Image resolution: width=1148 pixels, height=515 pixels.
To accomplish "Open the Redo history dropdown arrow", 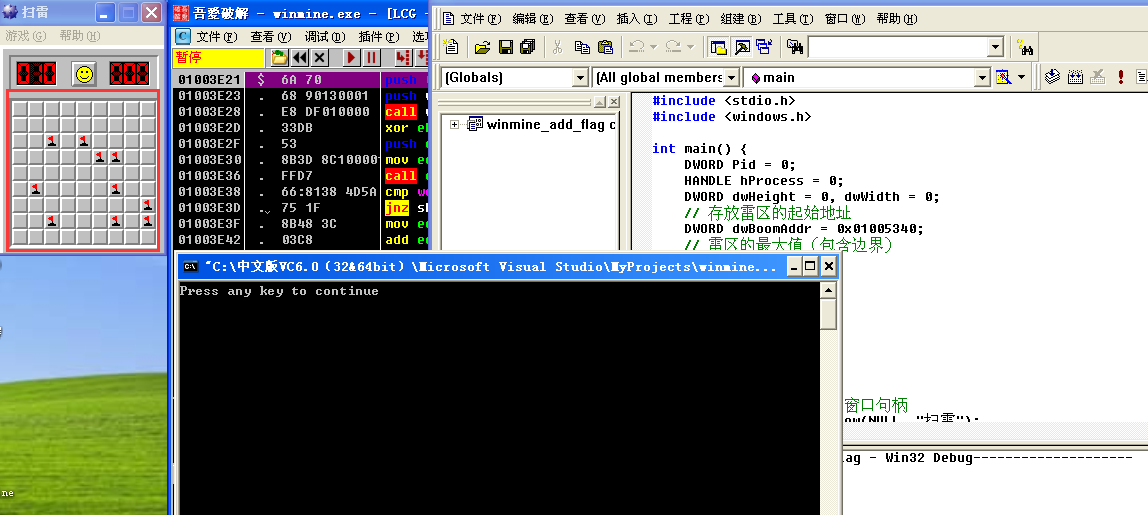I will coord(690,47).
